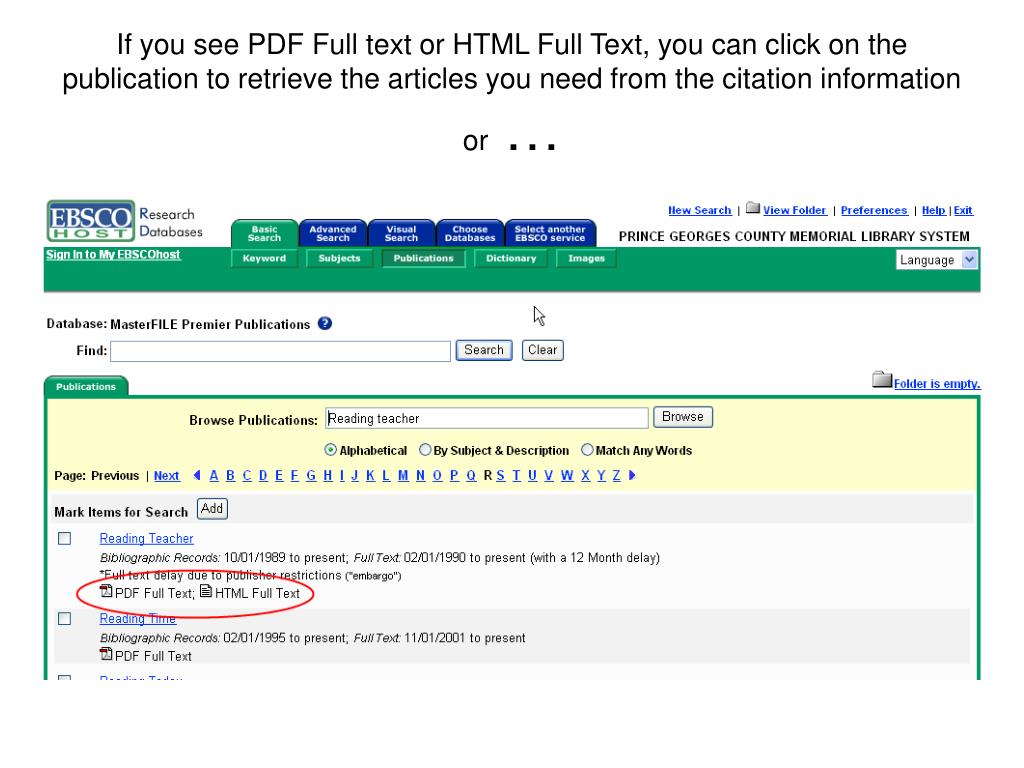Click the Clear button

(x=542, y=350)
